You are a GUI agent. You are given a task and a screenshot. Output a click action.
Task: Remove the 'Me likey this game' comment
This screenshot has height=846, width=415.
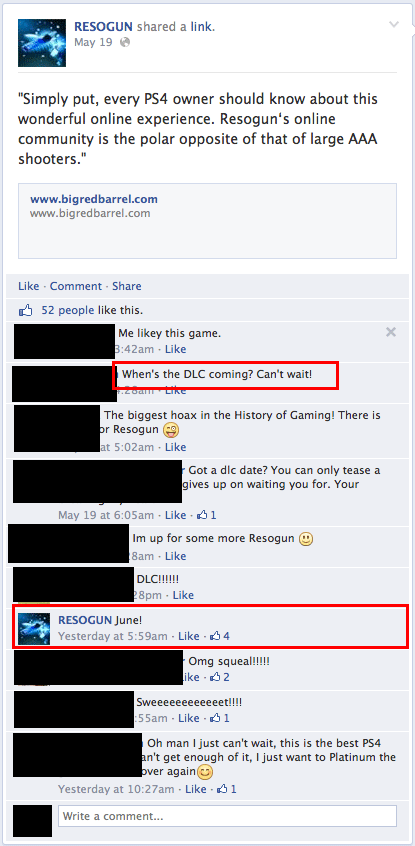coord(391,332)
